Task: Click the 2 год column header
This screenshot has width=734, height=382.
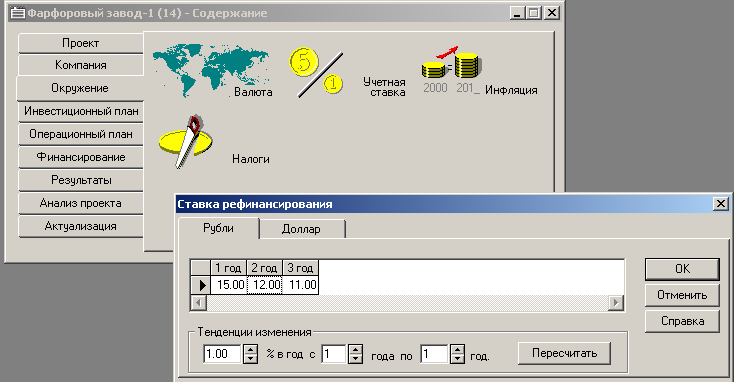Action: pos(264,268)
